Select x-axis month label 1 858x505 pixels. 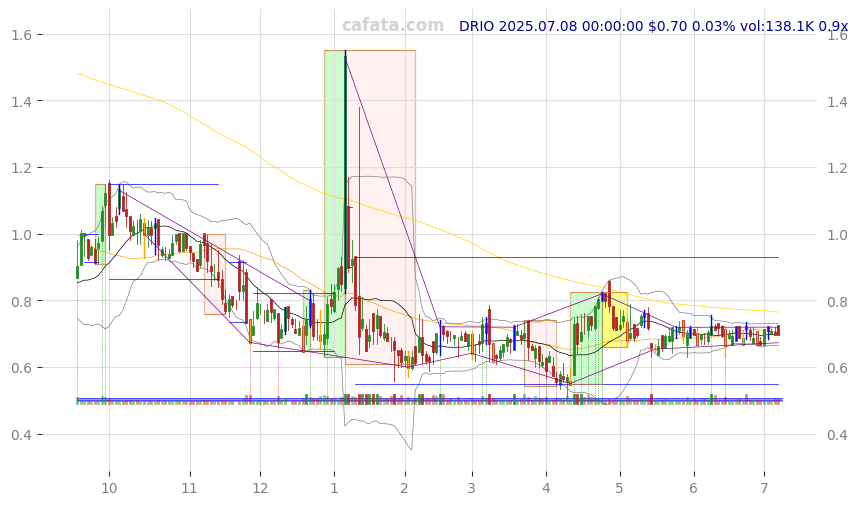[x=334, y=488]
